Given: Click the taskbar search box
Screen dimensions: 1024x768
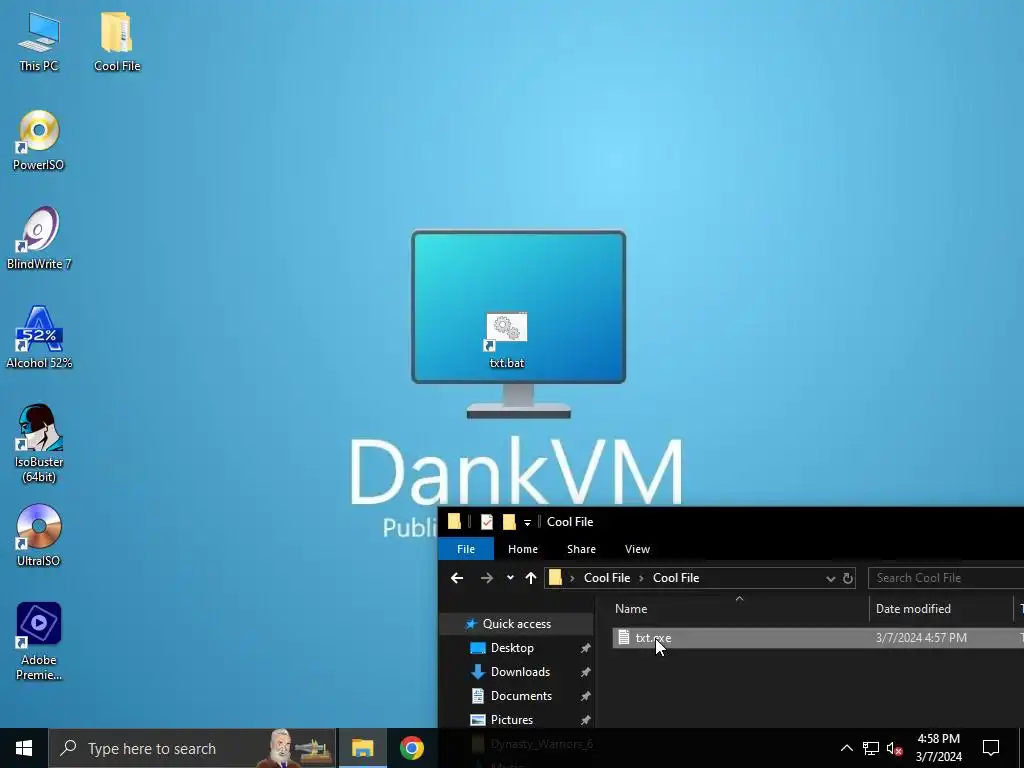Looking at the screenshot, I should click(x=193, y=748).
